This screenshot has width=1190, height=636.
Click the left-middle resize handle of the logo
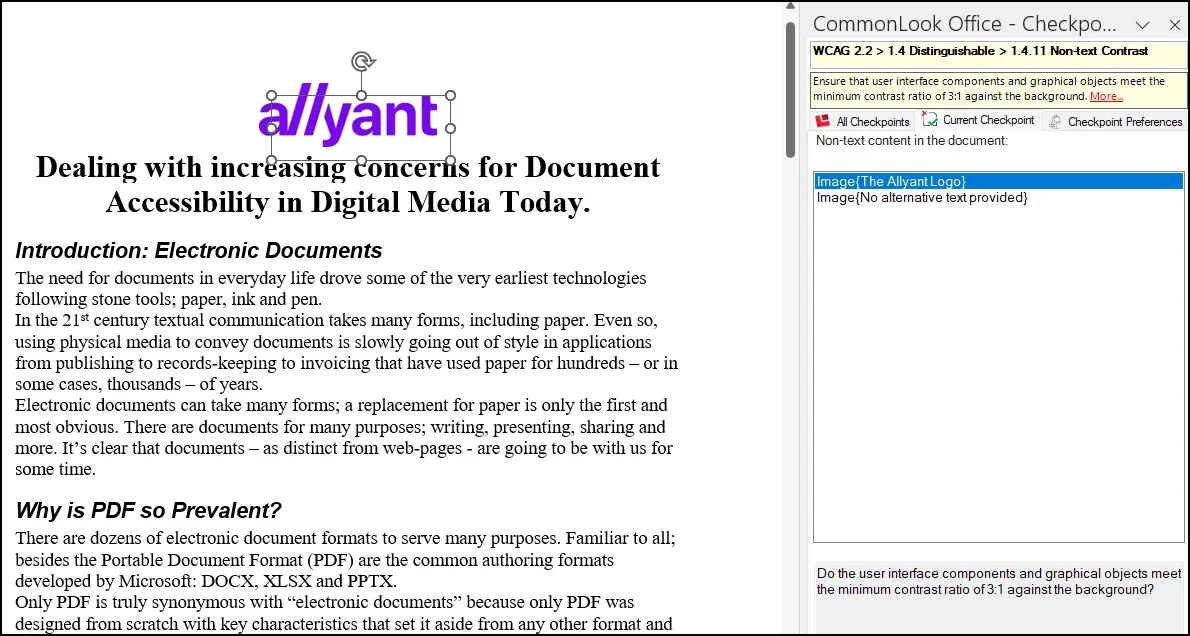[272, 128]
